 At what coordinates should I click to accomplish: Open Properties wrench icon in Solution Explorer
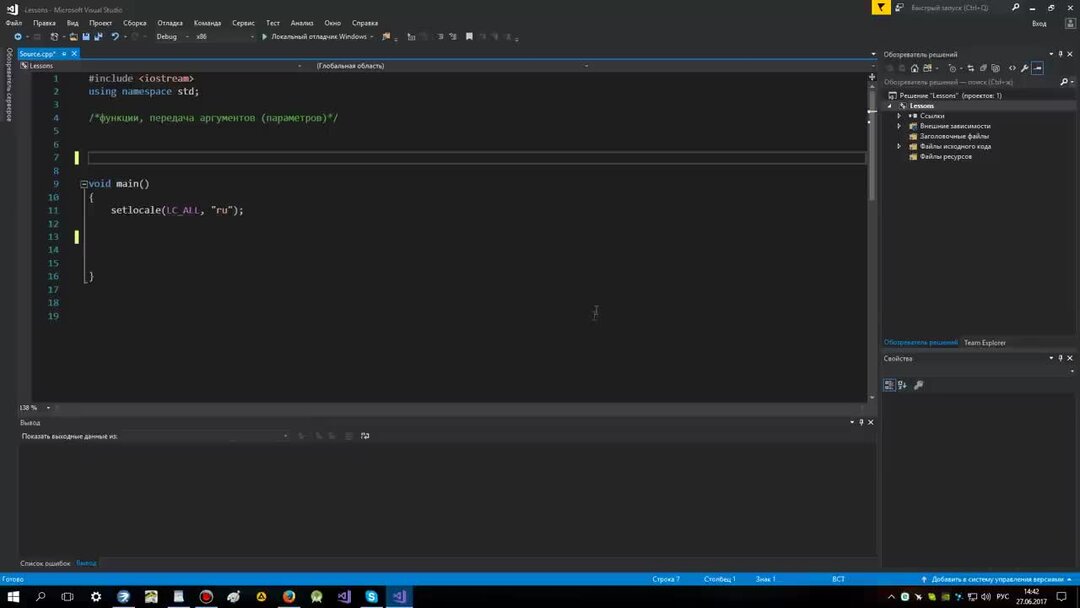pyautogui.click(x=1025, y=68)
